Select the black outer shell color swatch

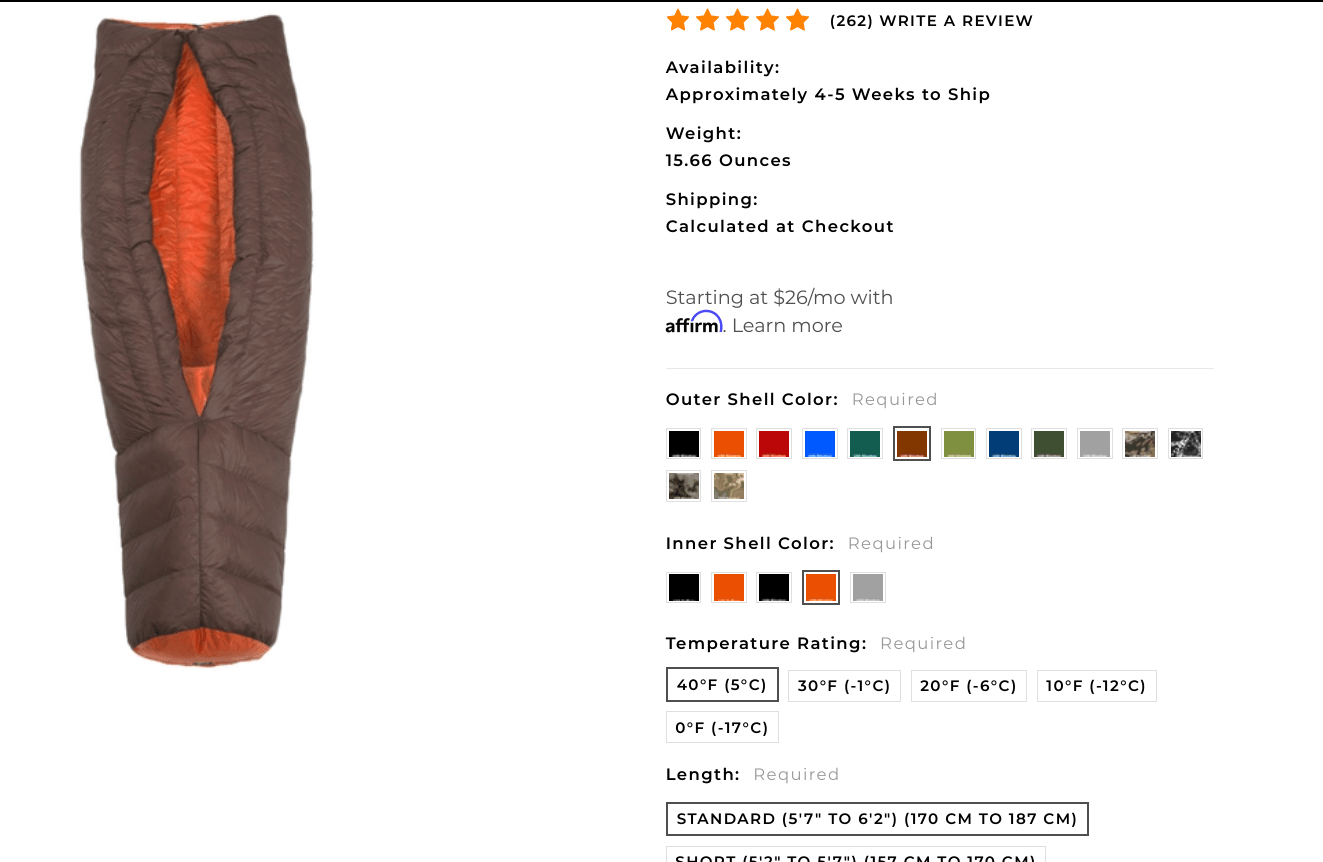[x=684, y=444]
